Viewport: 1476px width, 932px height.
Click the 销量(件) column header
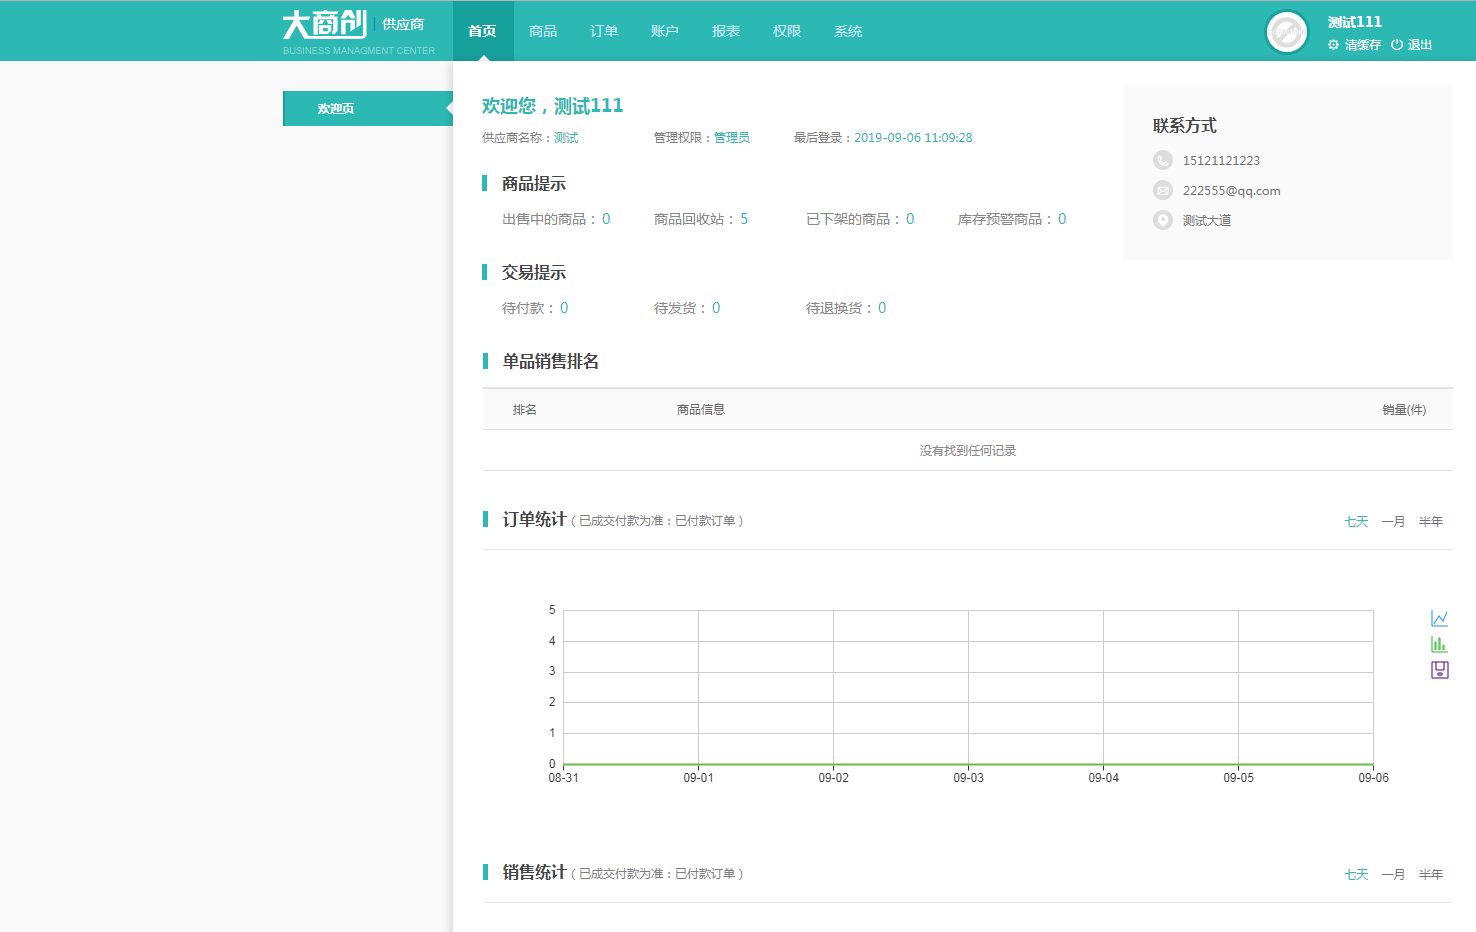click(1404, 410)
